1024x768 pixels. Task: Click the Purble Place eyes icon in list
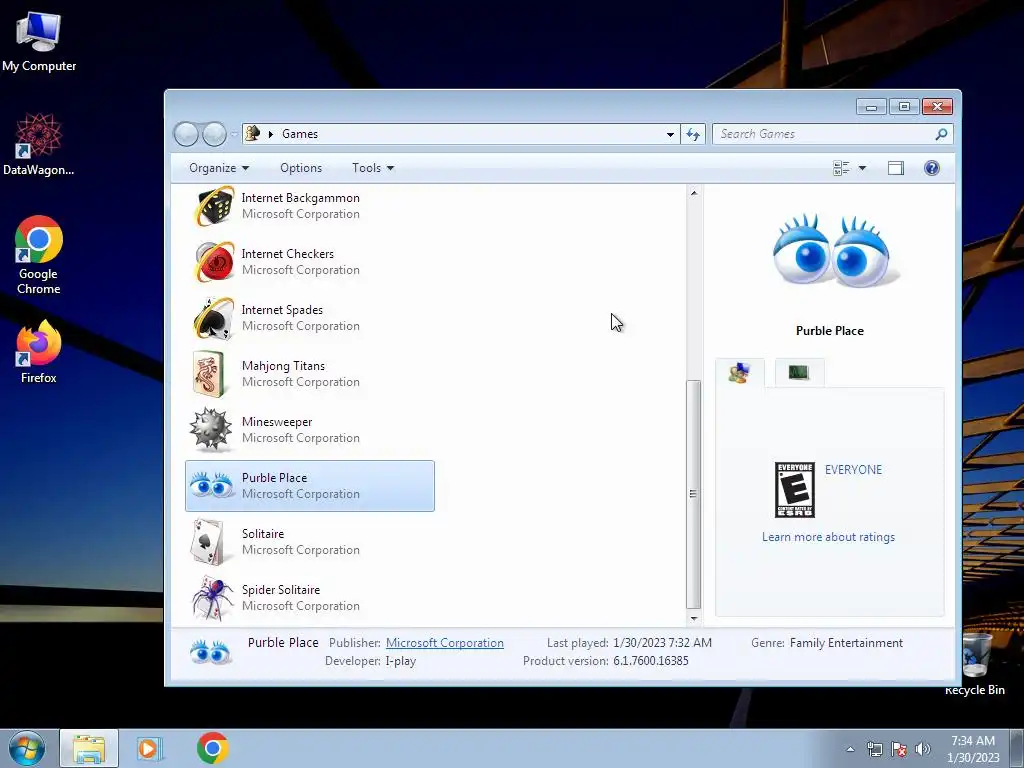(212, 485)
